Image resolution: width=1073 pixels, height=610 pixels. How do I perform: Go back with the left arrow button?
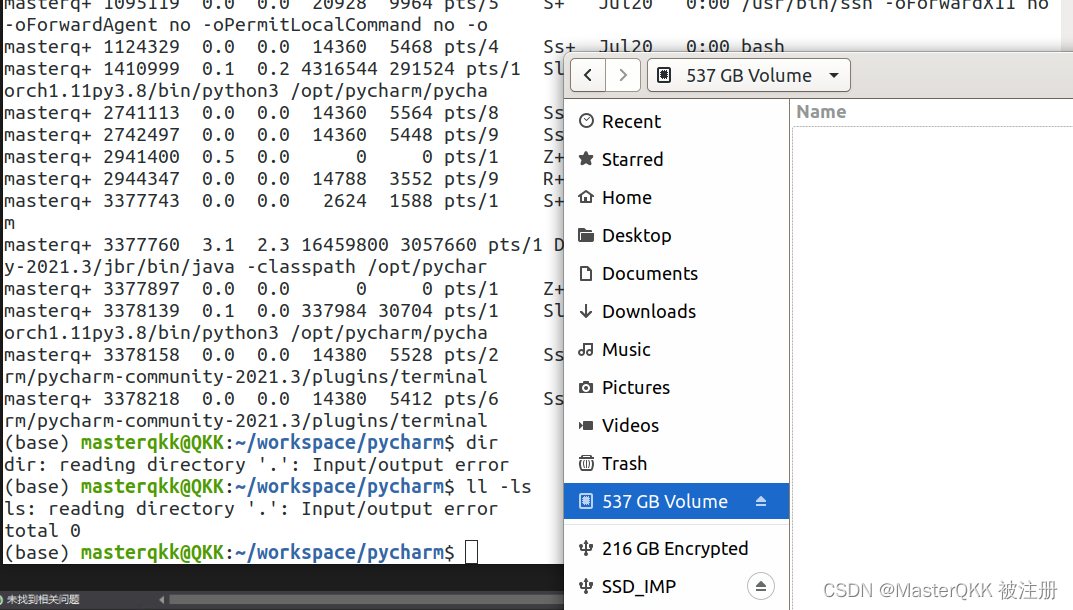click(588, 75)
